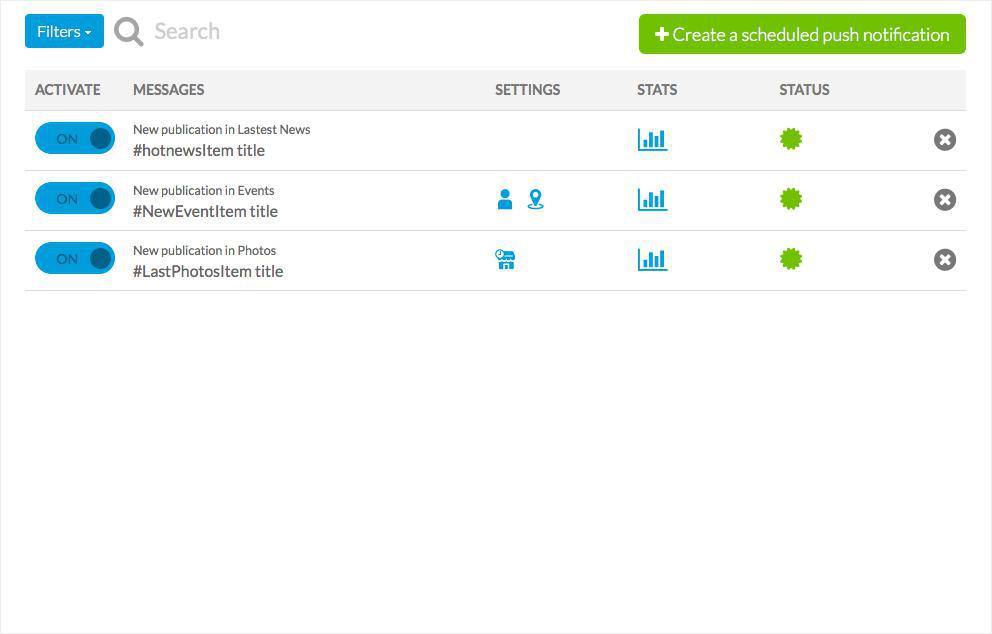Click the user targeting icon in Events row

click(x=505, y=200)
